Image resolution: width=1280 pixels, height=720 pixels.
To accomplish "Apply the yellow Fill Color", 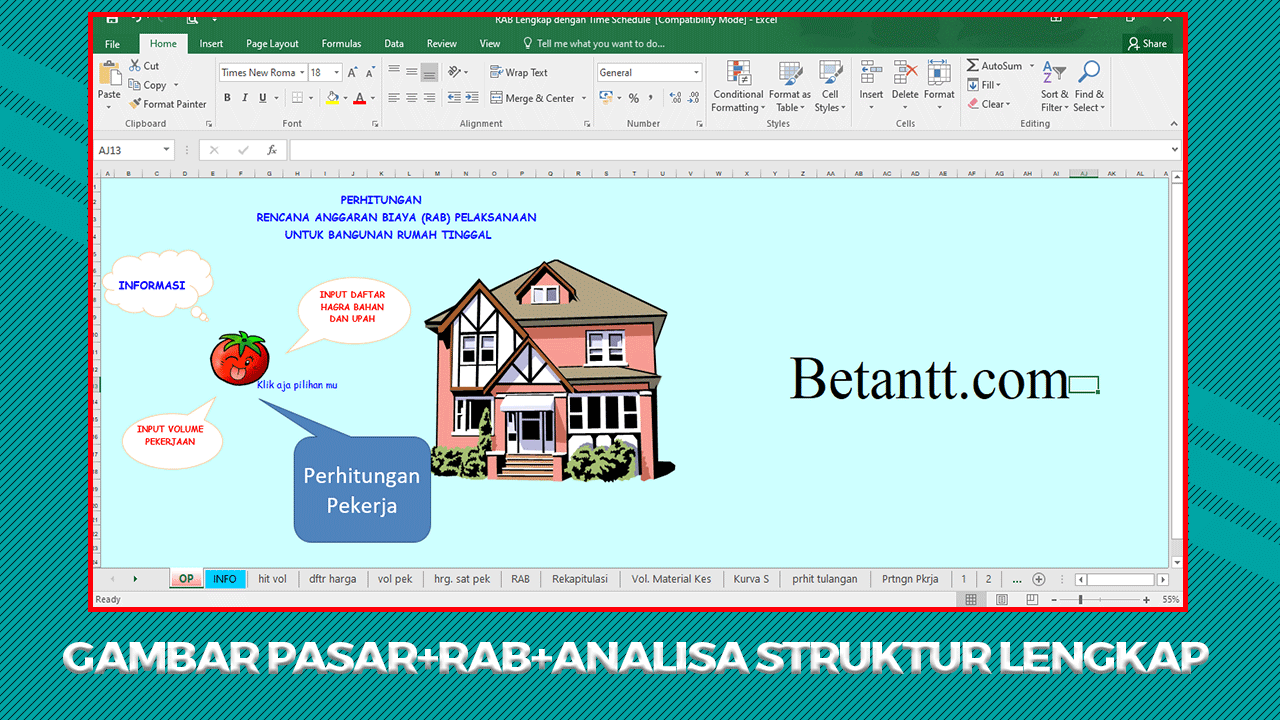I will pos(332,98).
